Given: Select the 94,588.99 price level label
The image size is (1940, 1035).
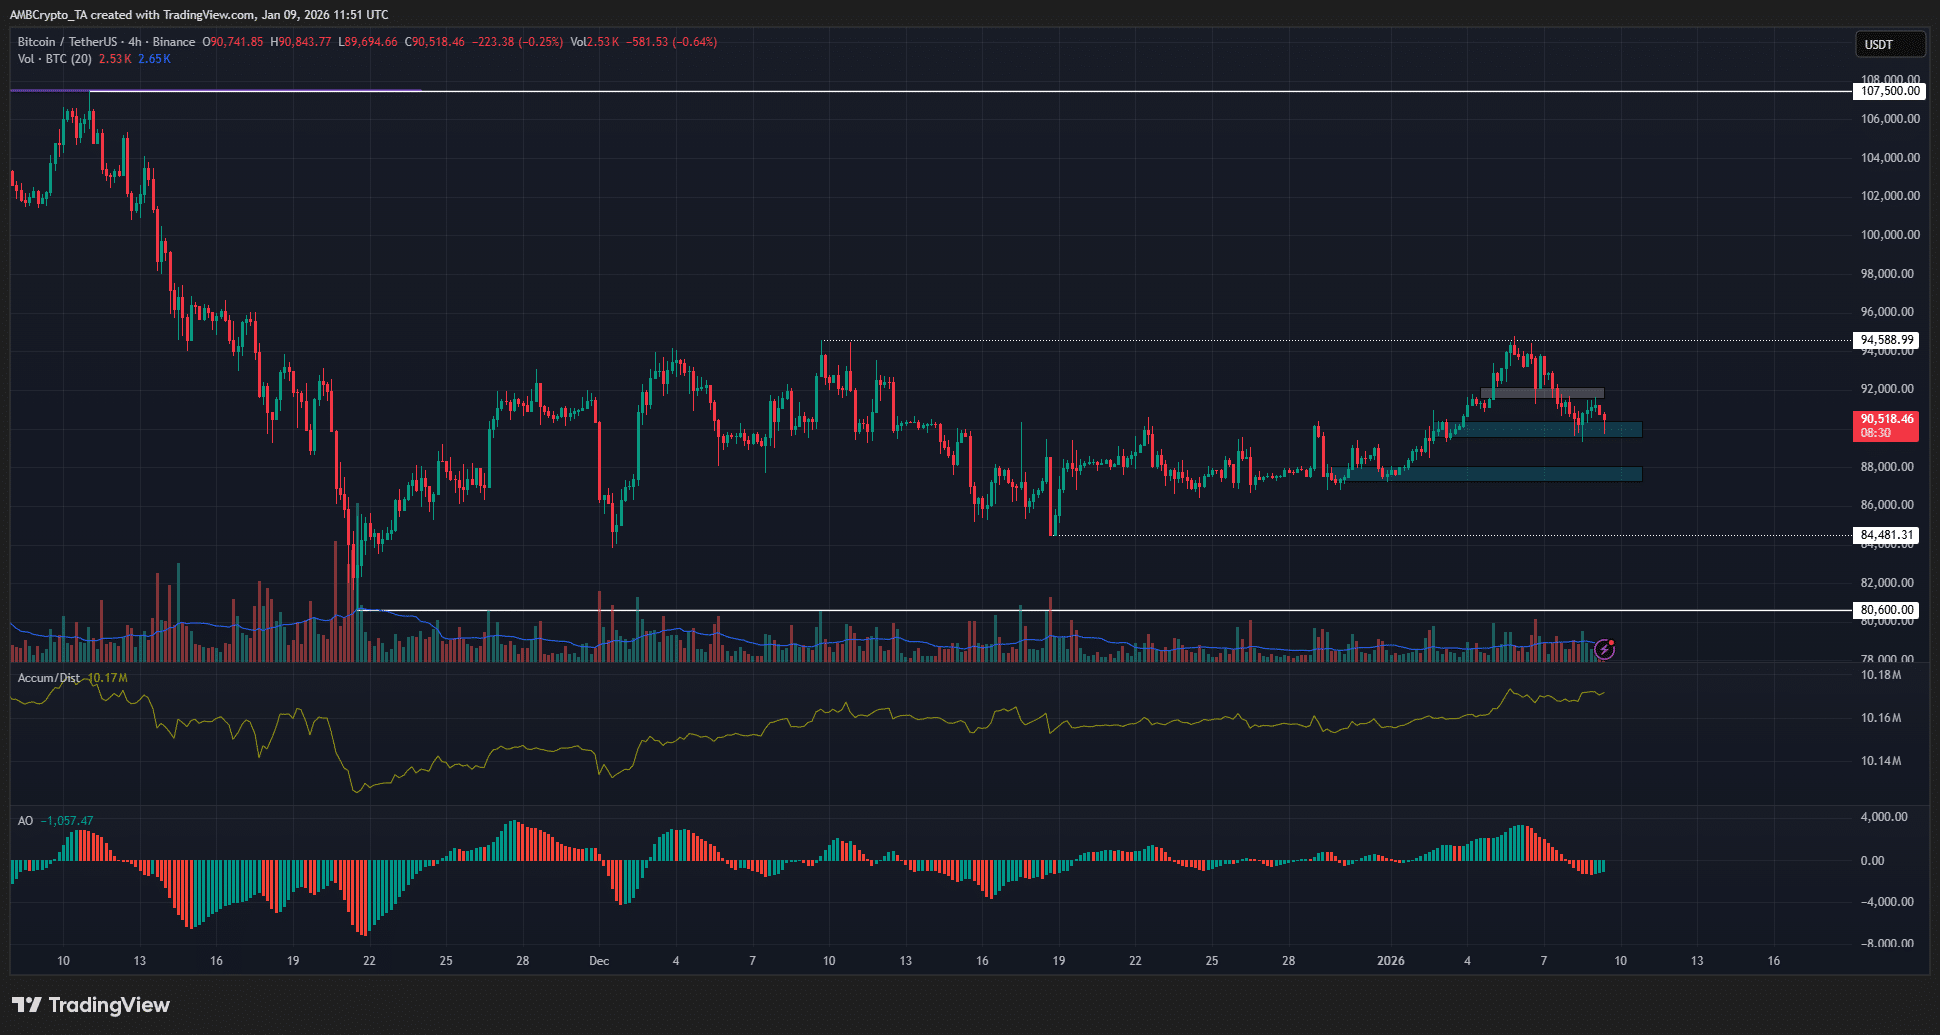Looking at the screenshot, I should point(1888,340).
